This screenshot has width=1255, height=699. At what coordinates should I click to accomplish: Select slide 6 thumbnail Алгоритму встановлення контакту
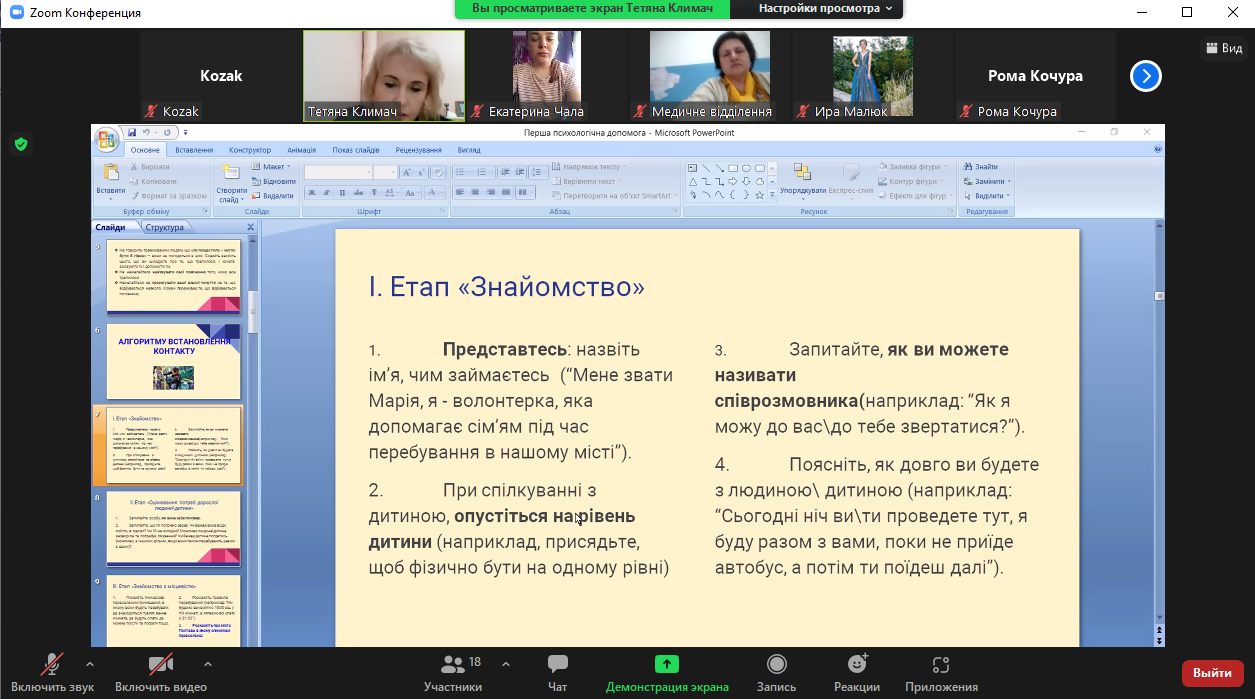pos(174,362)
